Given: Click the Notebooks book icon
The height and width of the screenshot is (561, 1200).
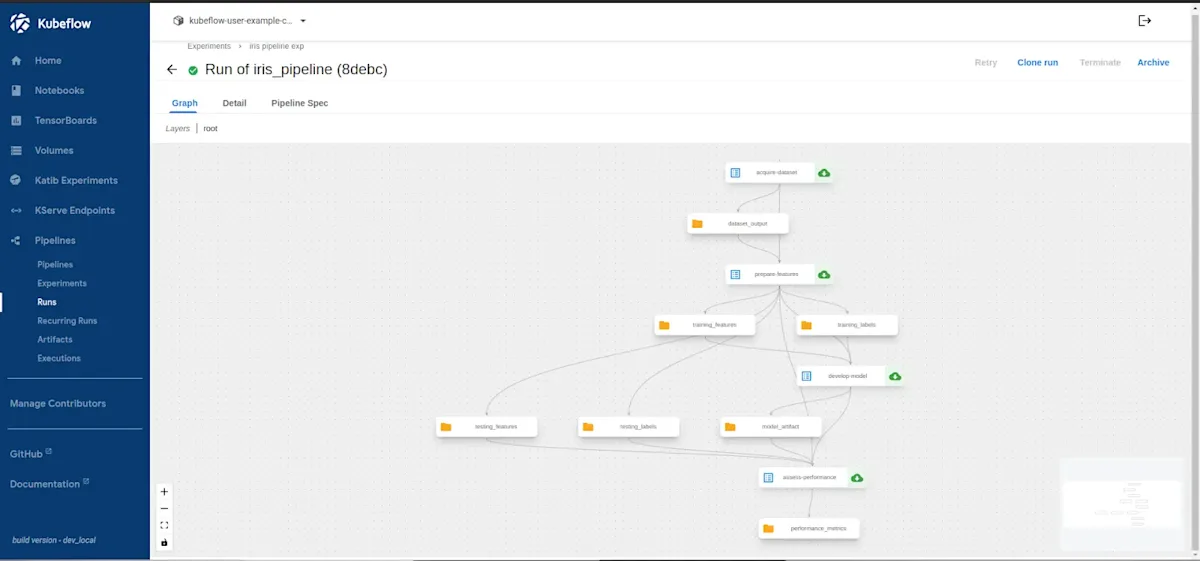Looking at the screenshot, I should click(x=16, y=91).
